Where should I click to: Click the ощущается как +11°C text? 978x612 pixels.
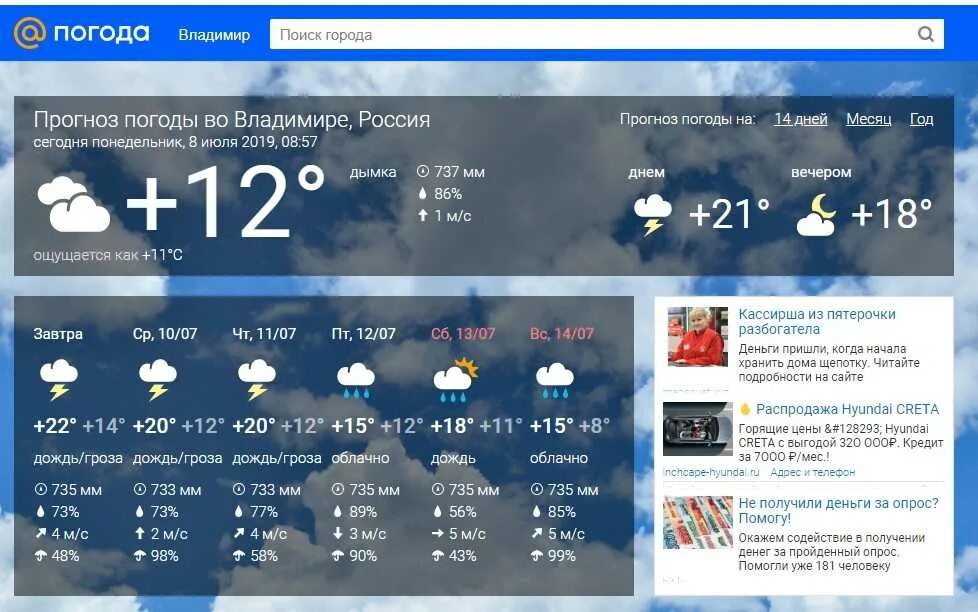108,255
